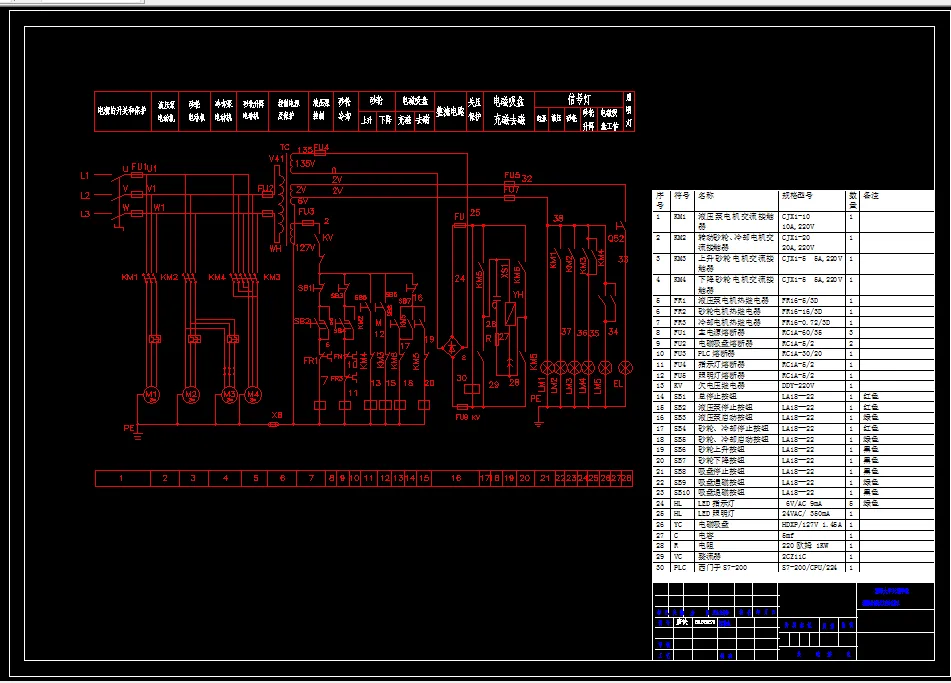Click the '127V' winding label
951x683 pixels.
pos(305,247)
